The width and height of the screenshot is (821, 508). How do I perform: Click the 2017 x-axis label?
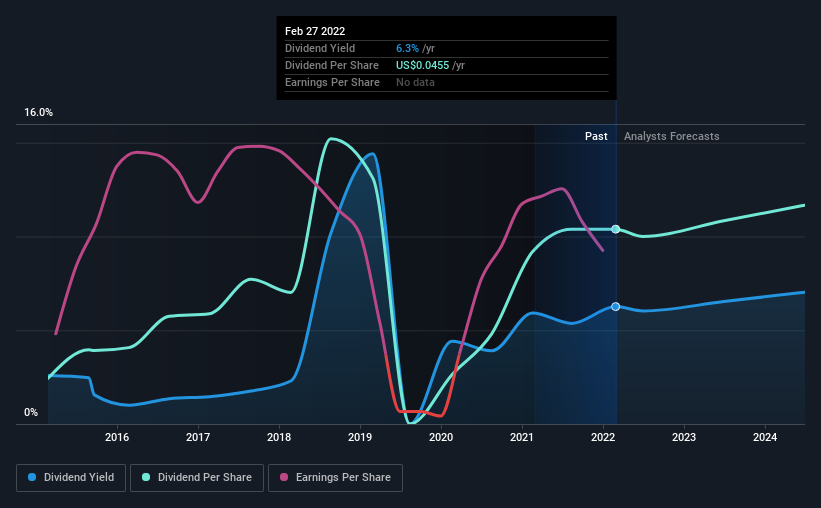(198, 437)
